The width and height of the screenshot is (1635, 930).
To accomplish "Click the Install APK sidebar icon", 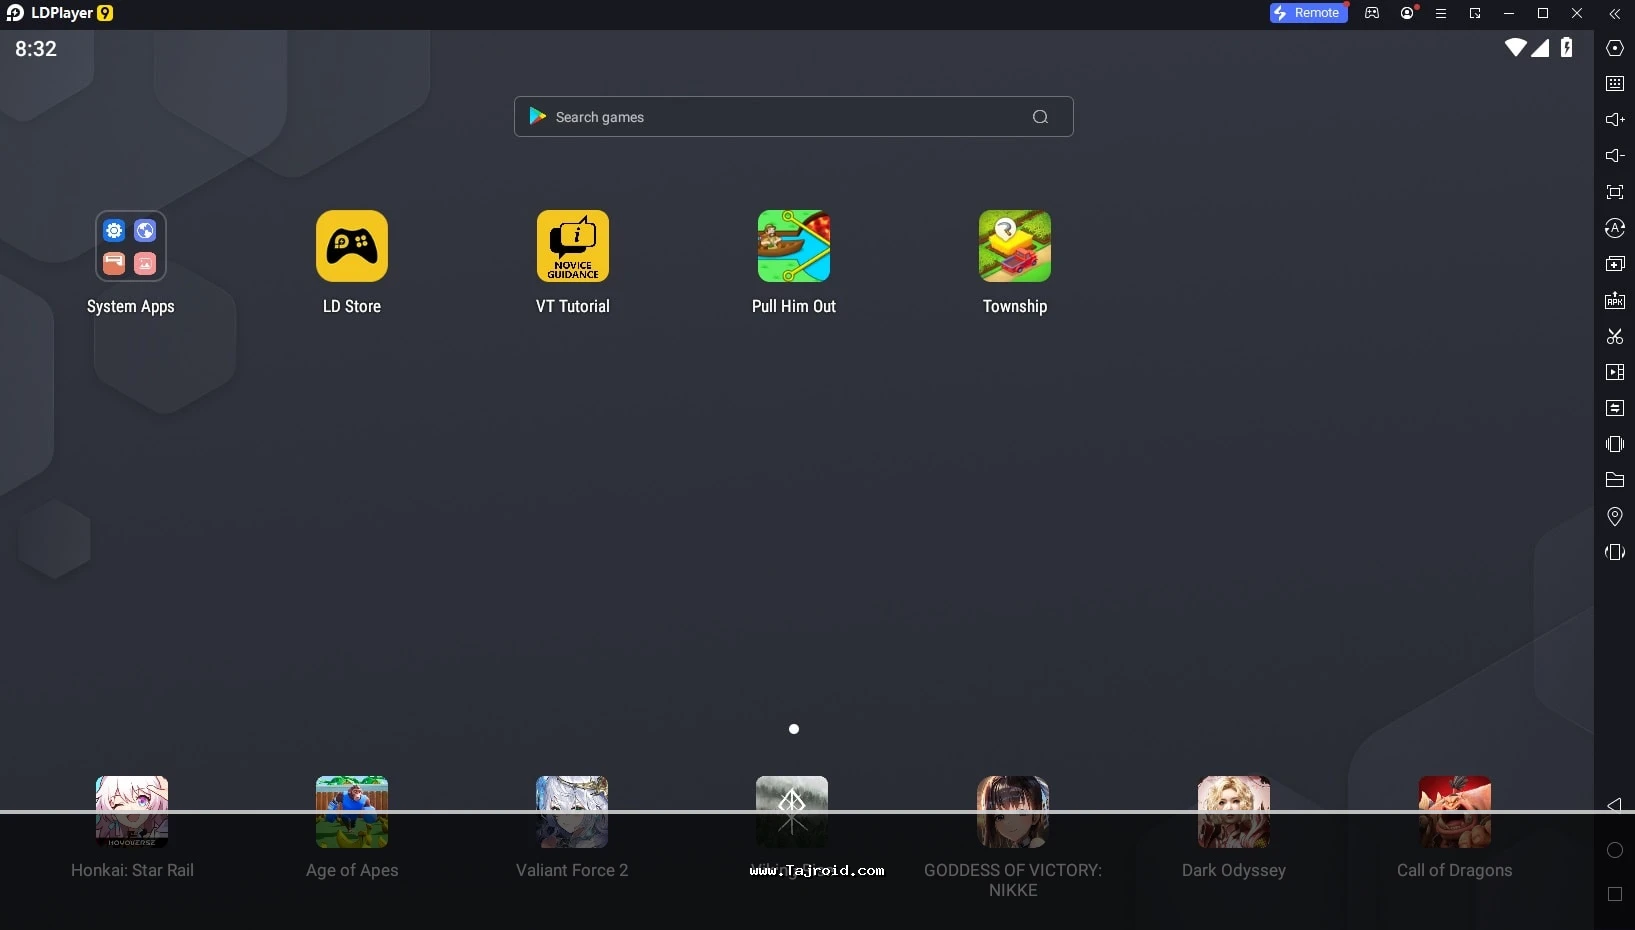I will click(1614, 300).
